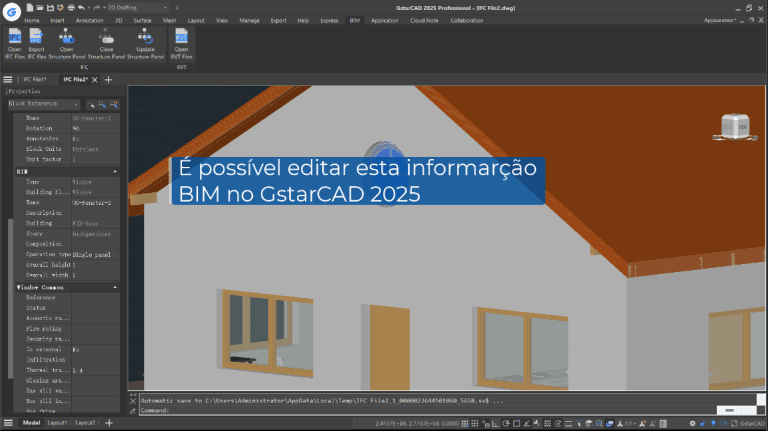768x431 pixels.
Task: Redo the last undone action
Action: 96,7
